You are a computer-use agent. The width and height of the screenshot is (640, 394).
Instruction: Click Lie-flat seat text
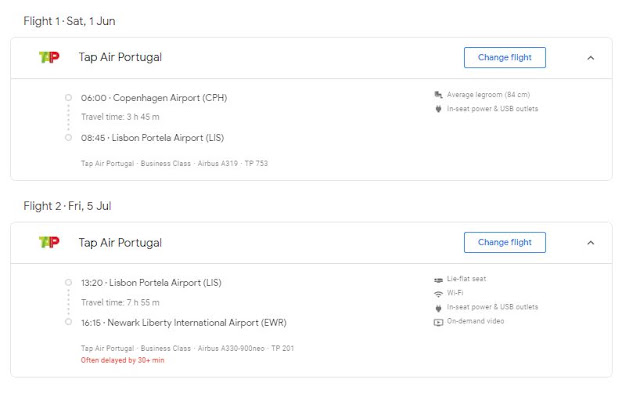[x=466, y=279]
